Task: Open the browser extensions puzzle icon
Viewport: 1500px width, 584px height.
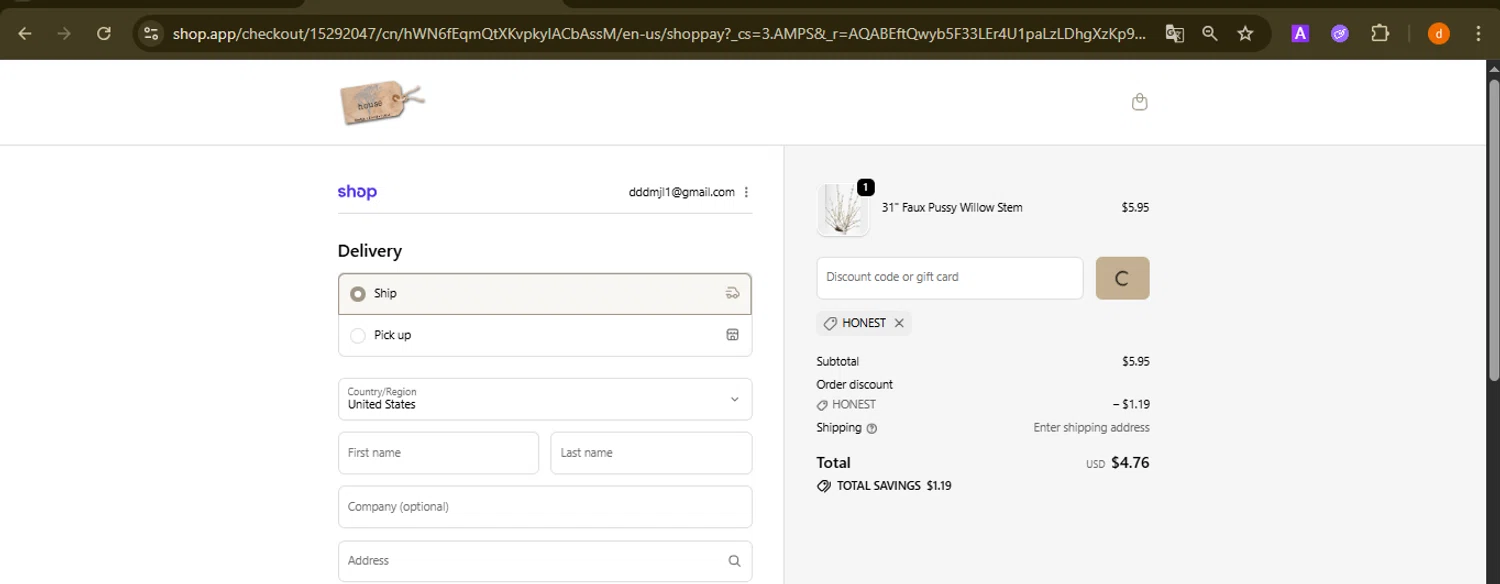Action: pyautogui.click(x=1380, y=34)
